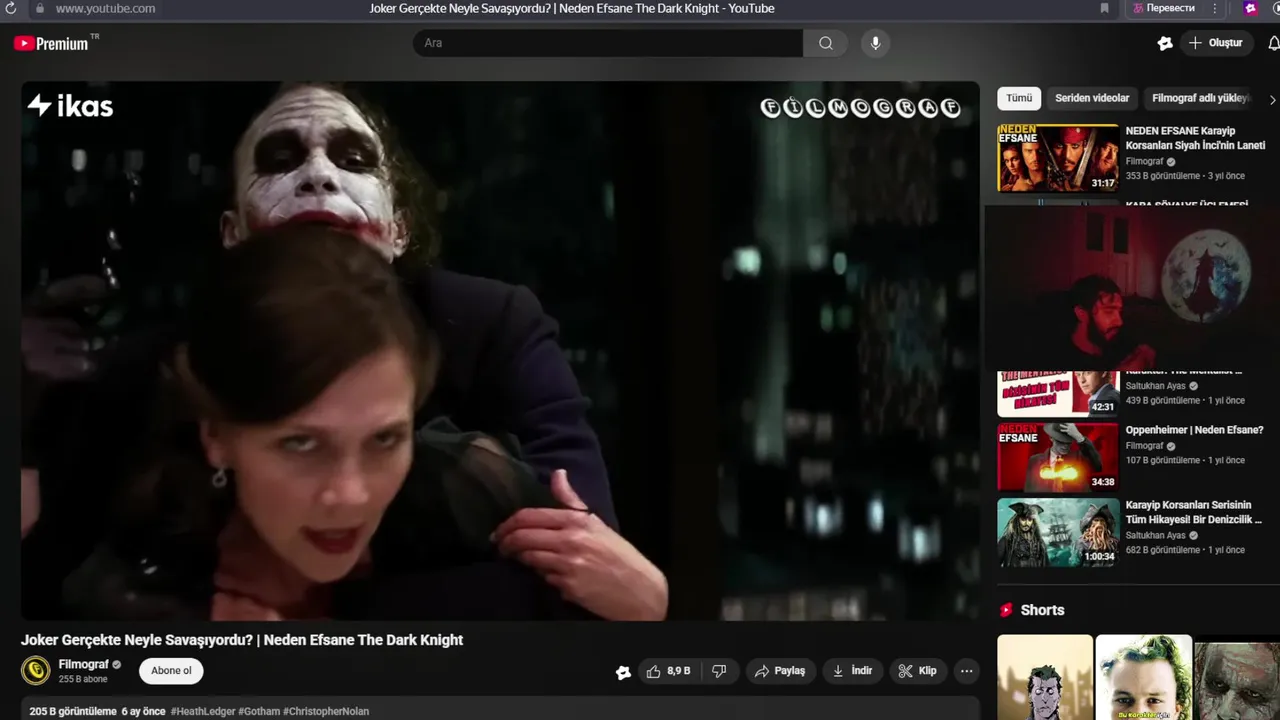Click the search magnifier button
The height and width of the screenshot is (720, 1280).
[x=825, y=43]
